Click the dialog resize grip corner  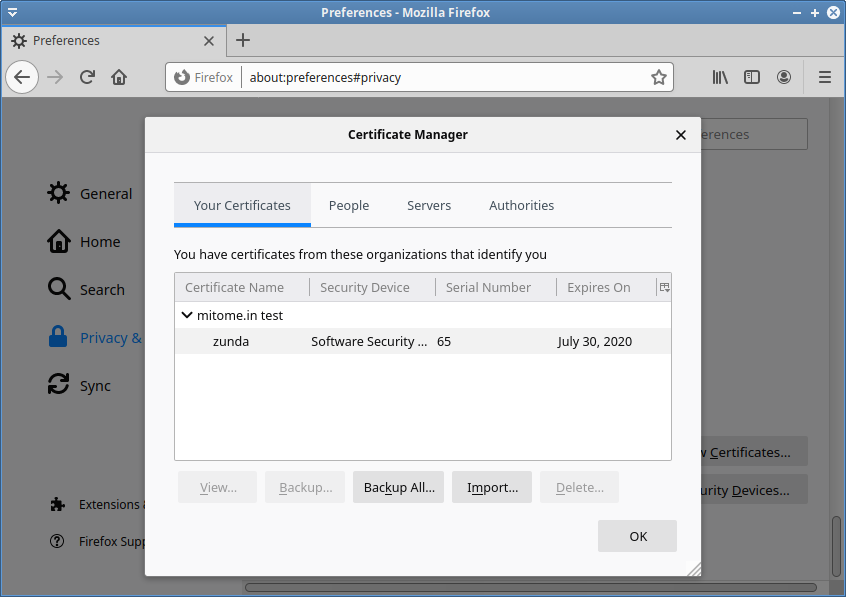(694, 569)
